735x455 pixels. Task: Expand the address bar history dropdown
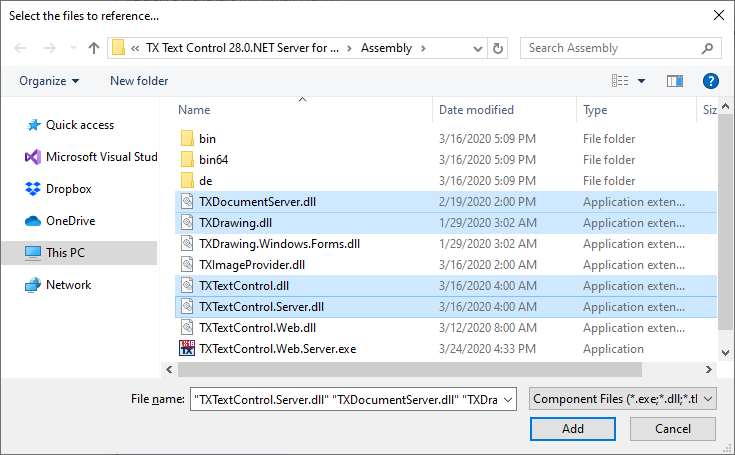click(478, 48)
